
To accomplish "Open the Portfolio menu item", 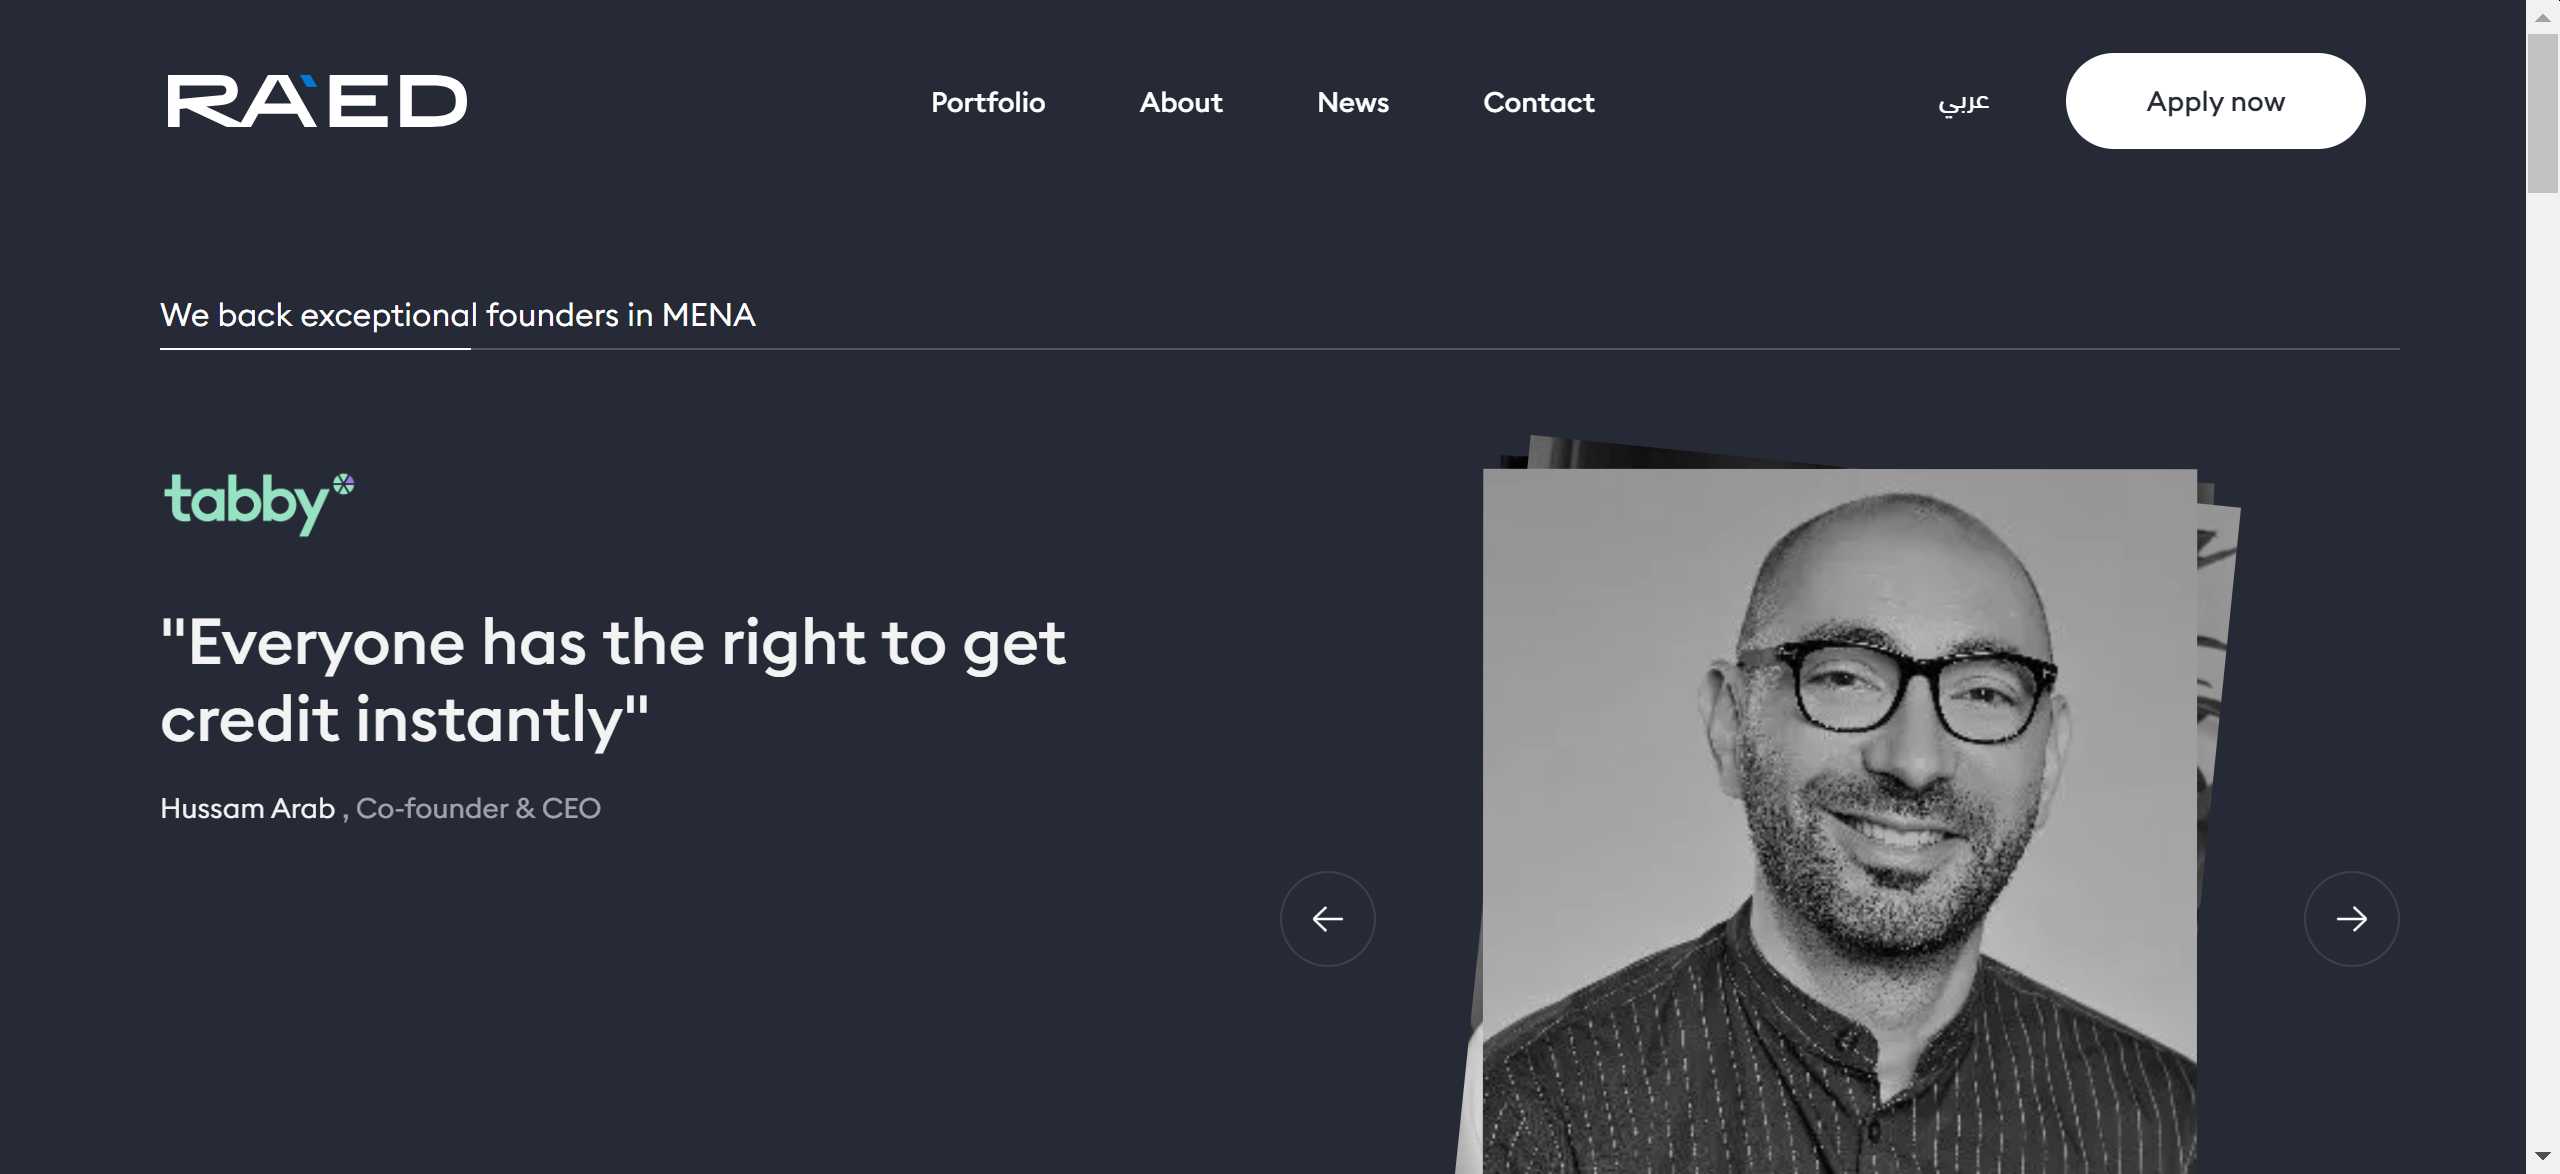I will 988,102.
